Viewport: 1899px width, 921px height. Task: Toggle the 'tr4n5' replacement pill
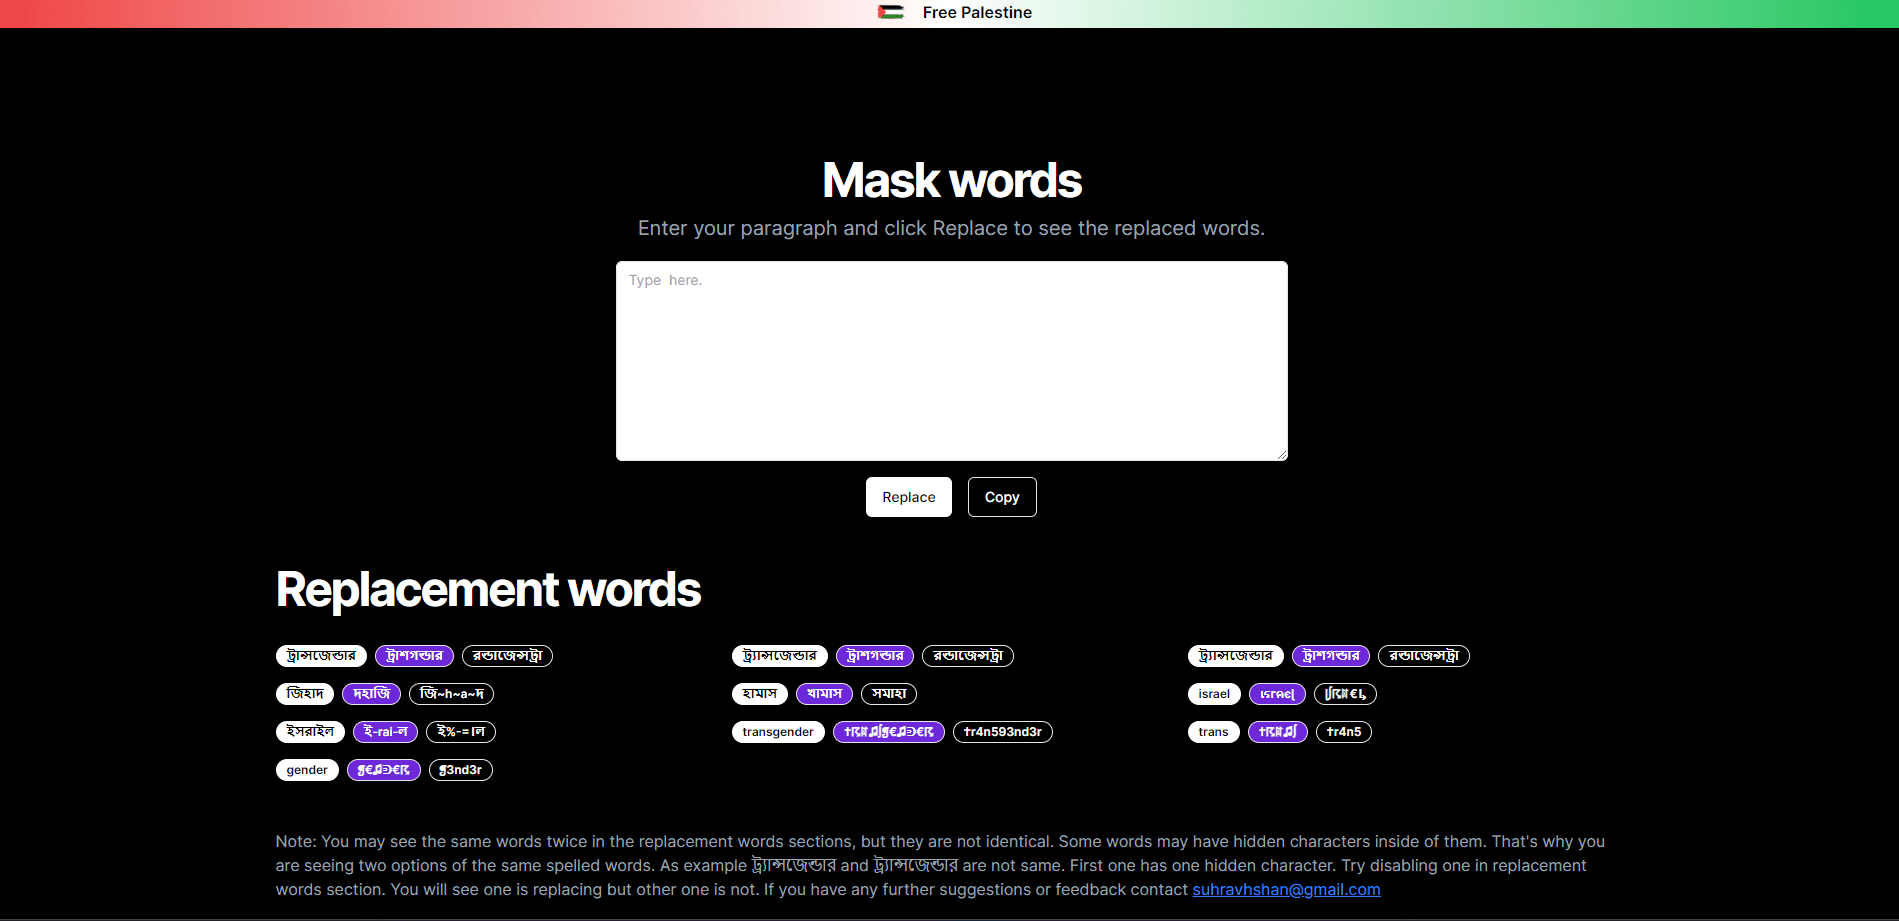(x=1344, y=731)
